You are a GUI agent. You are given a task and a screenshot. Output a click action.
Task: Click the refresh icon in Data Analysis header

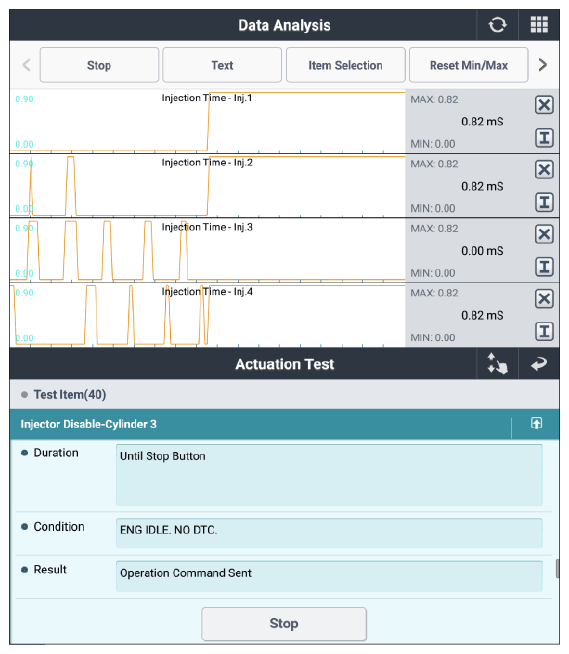tap(497, 25)
